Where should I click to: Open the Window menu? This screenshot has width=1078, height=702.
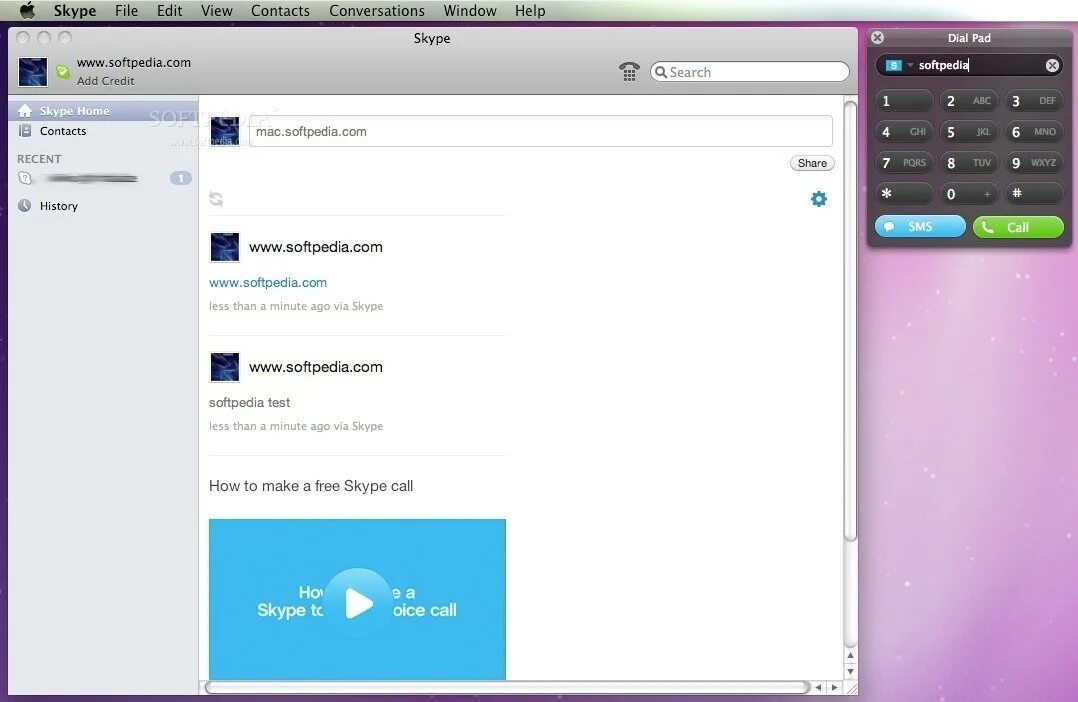(470, 10)
